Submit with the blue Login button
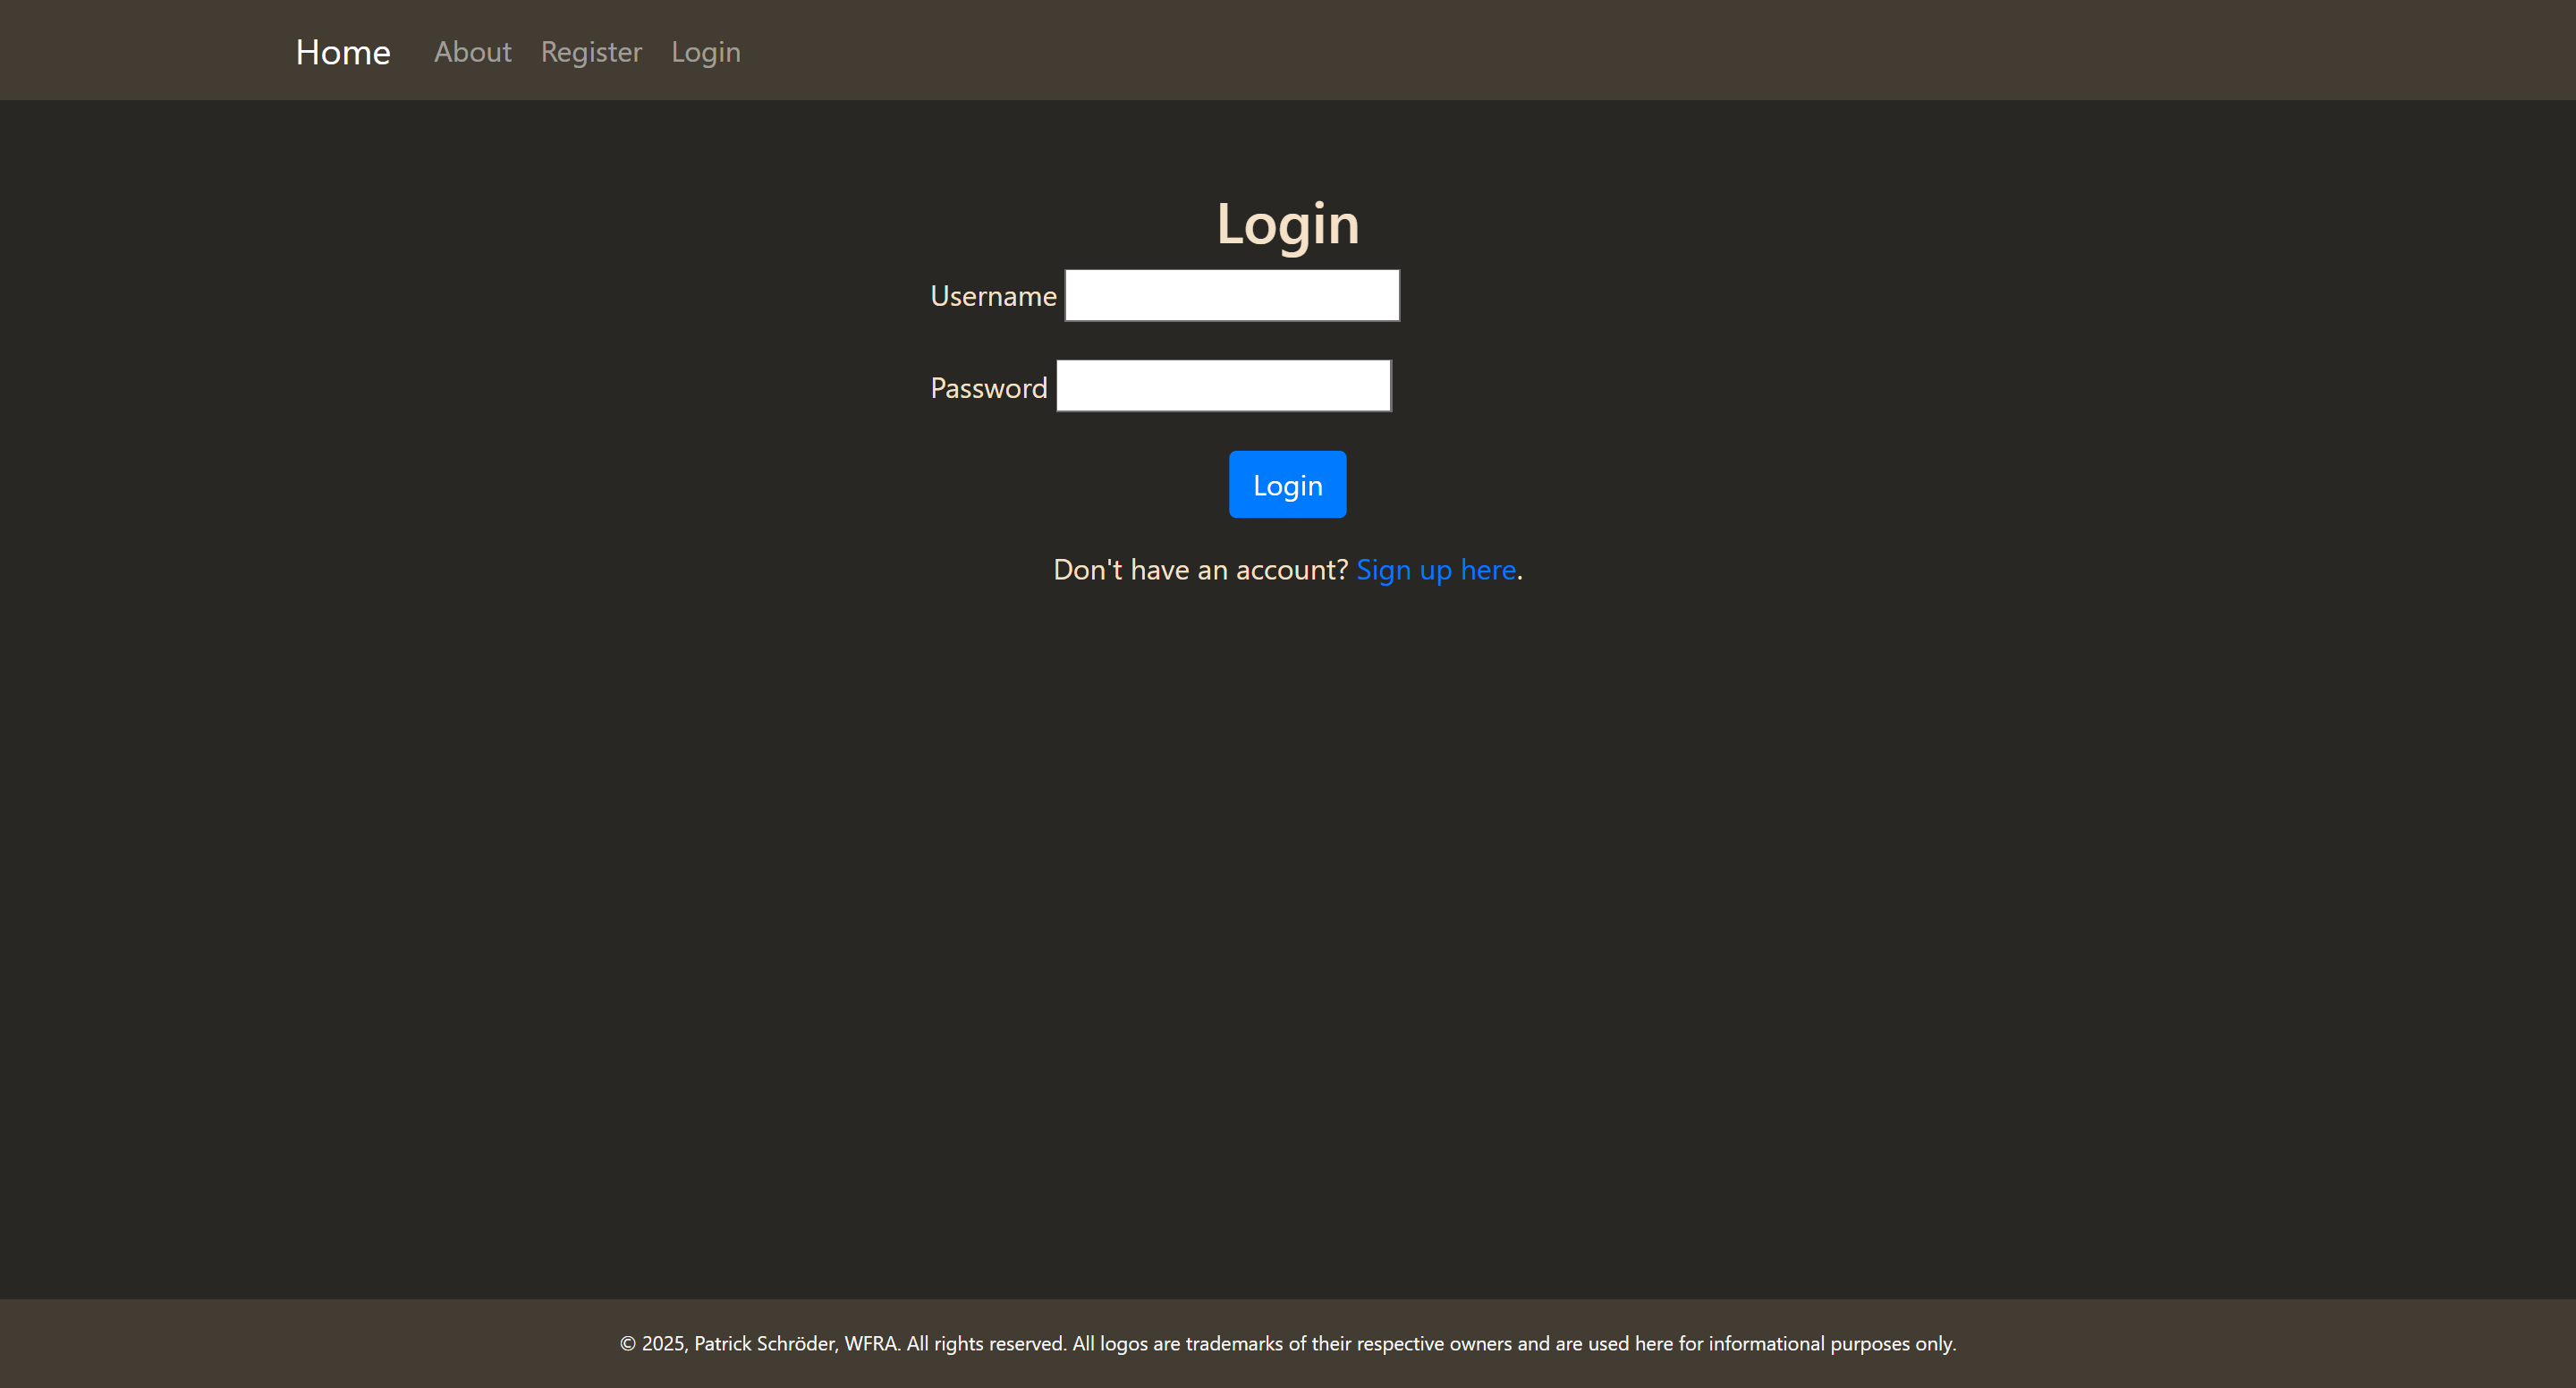The width and height of the screenshot is (2576, 1388). coord(1287,484)
